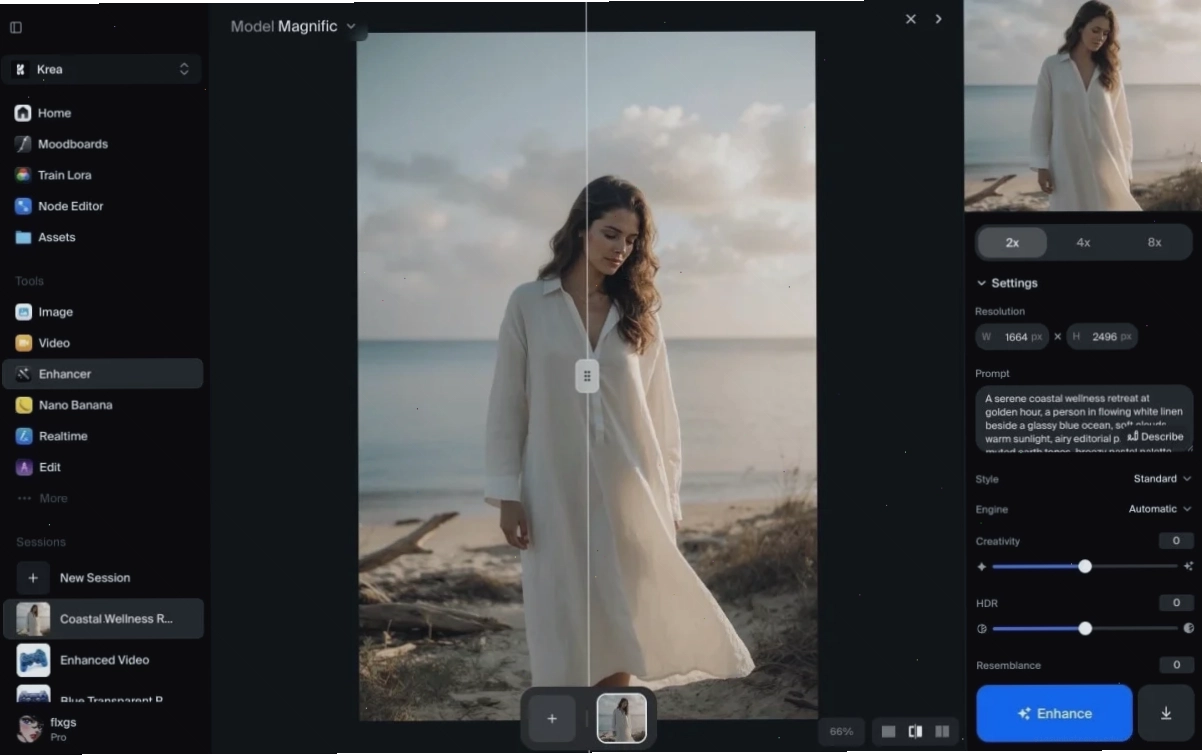Download the enhanced image

pyautogui.click(x=1166, y=713)
